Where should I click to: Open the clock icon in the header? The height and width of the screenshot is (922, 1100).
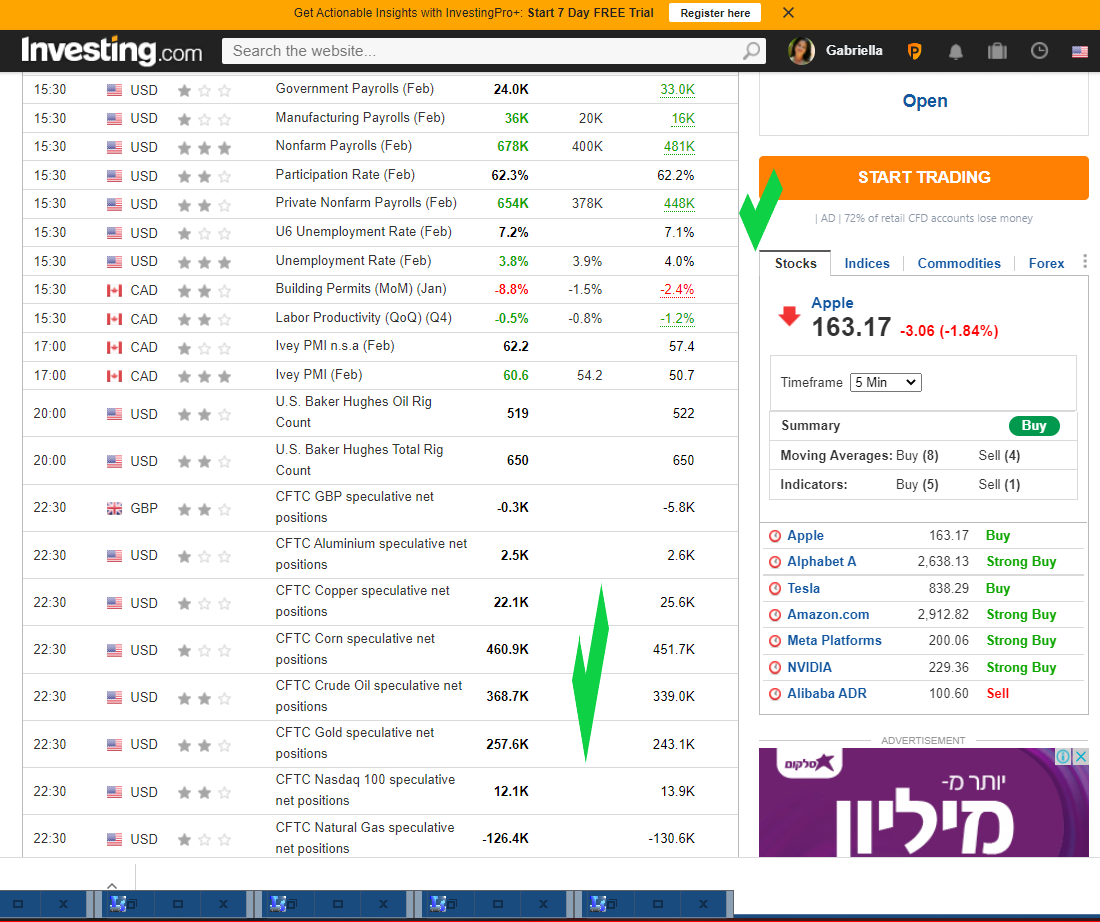1039,51
